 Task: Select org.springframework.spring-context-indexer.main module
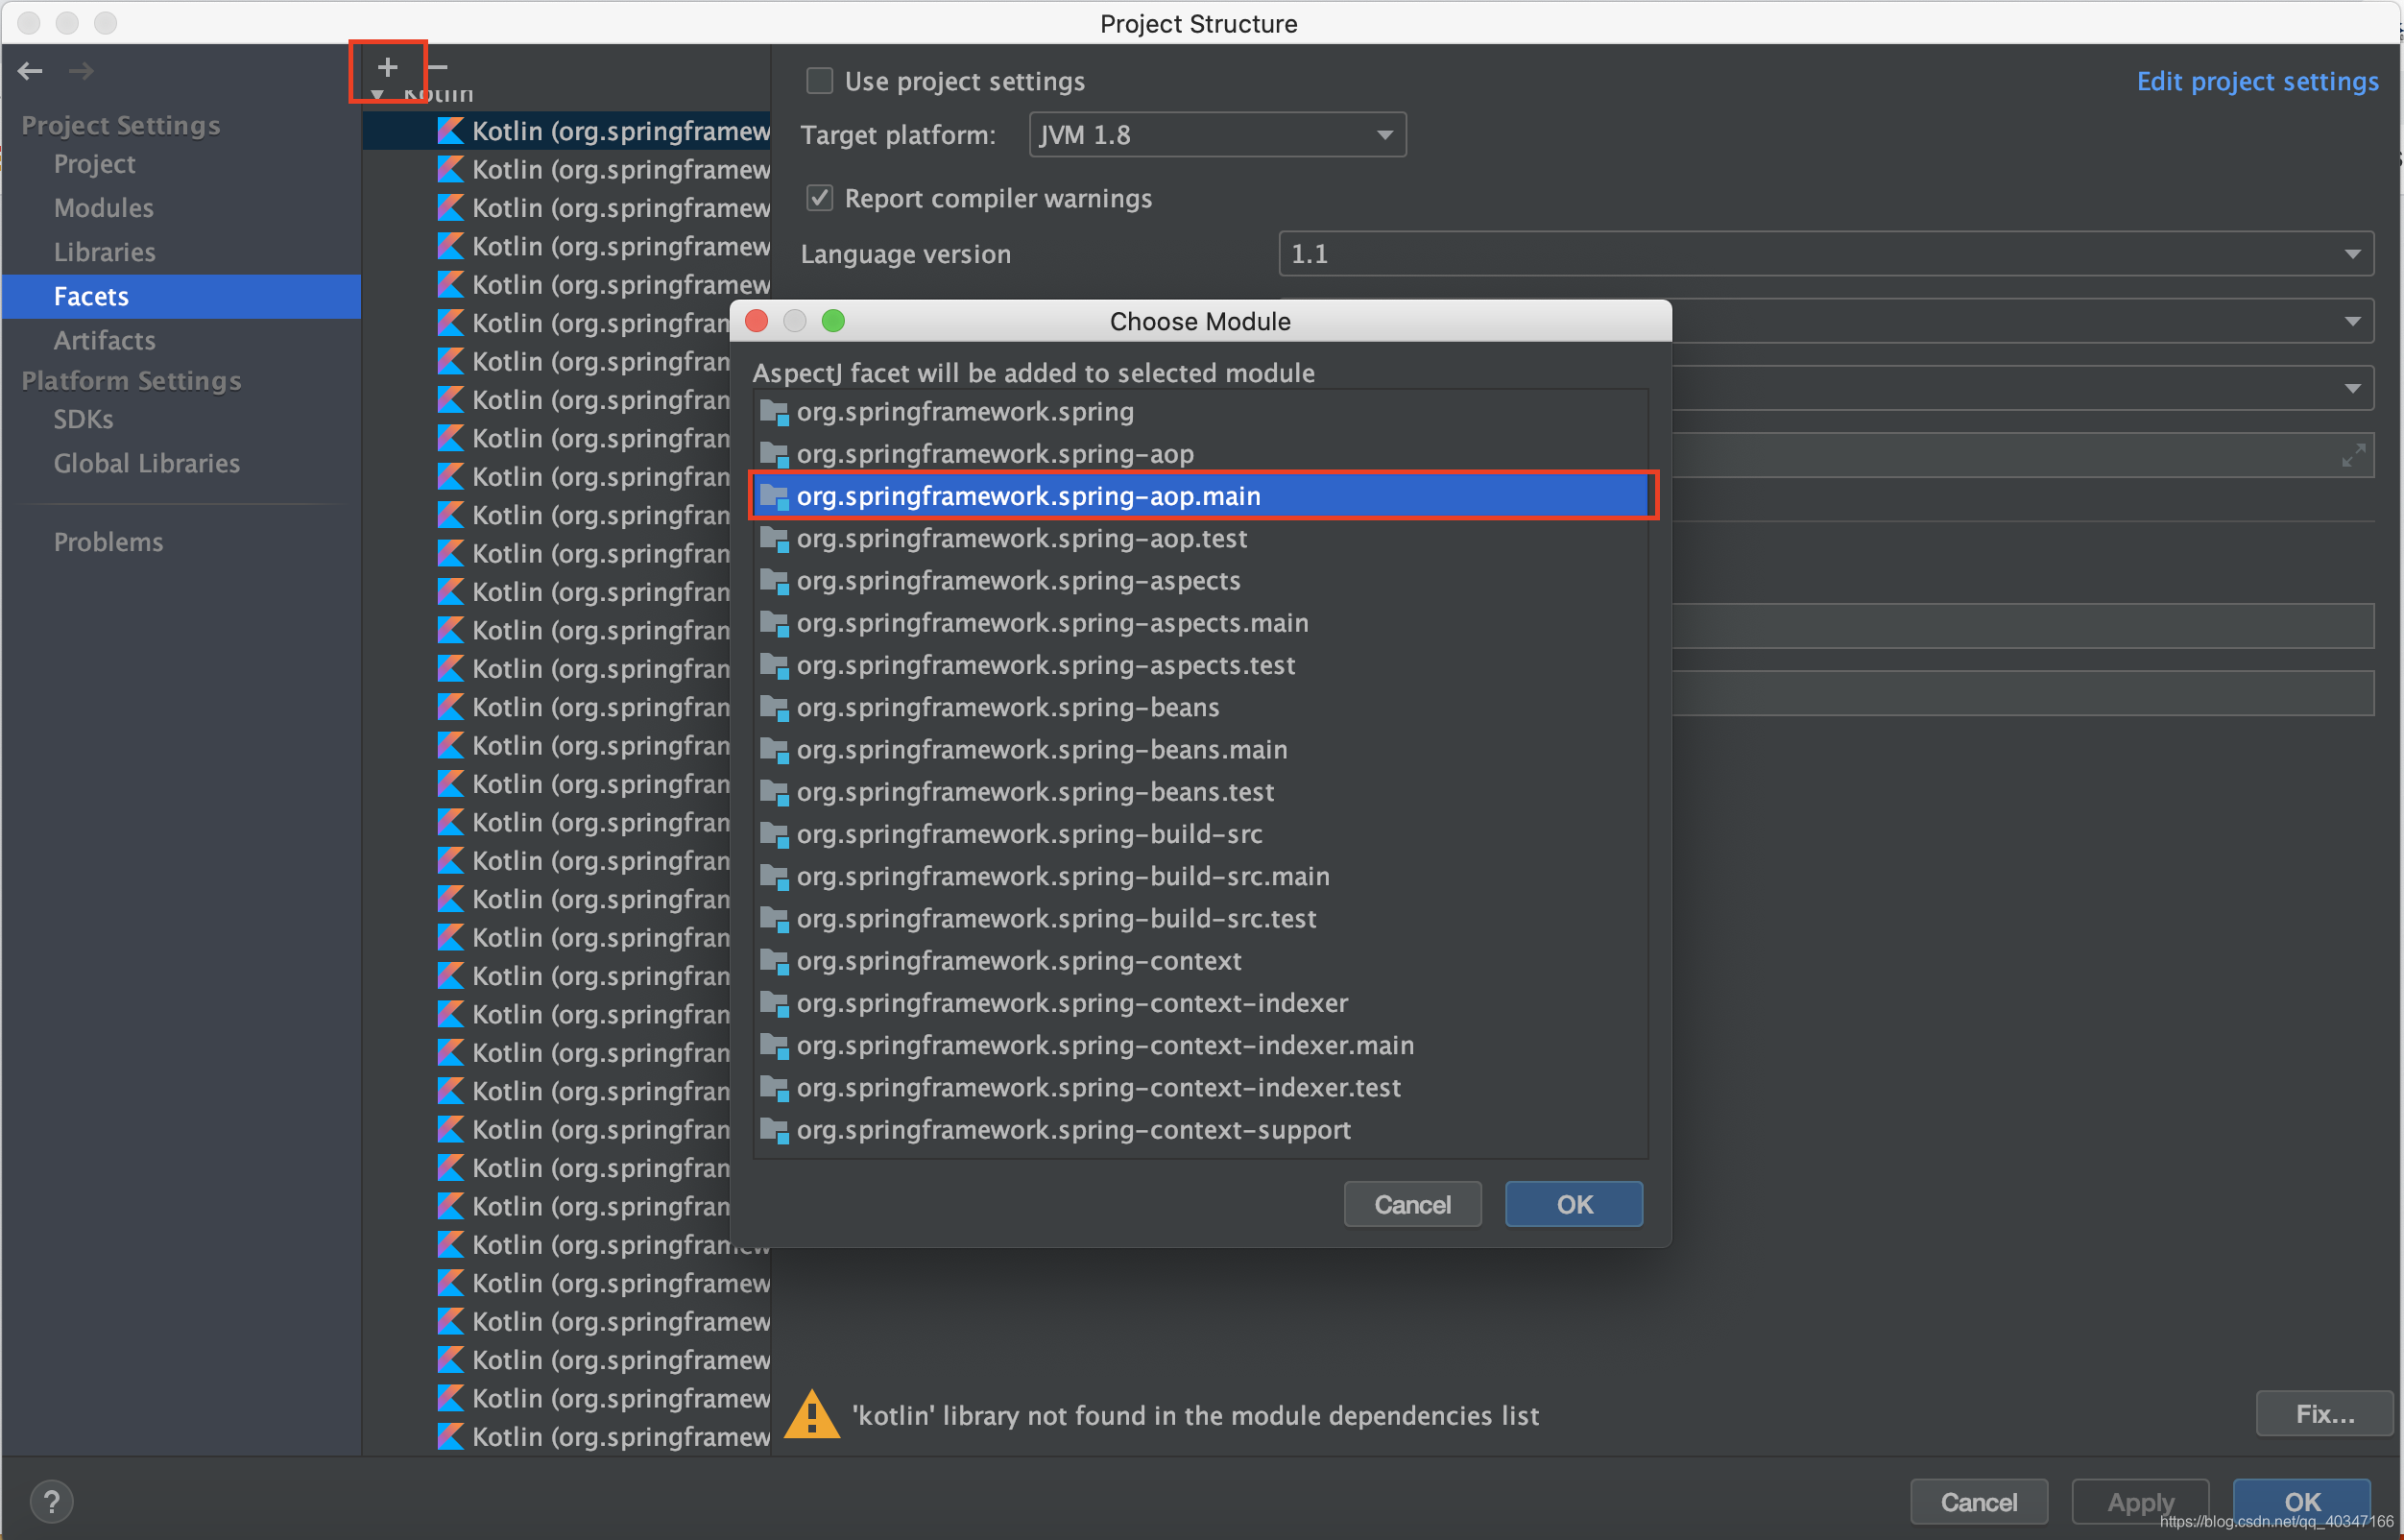tap(1200, 1046)
